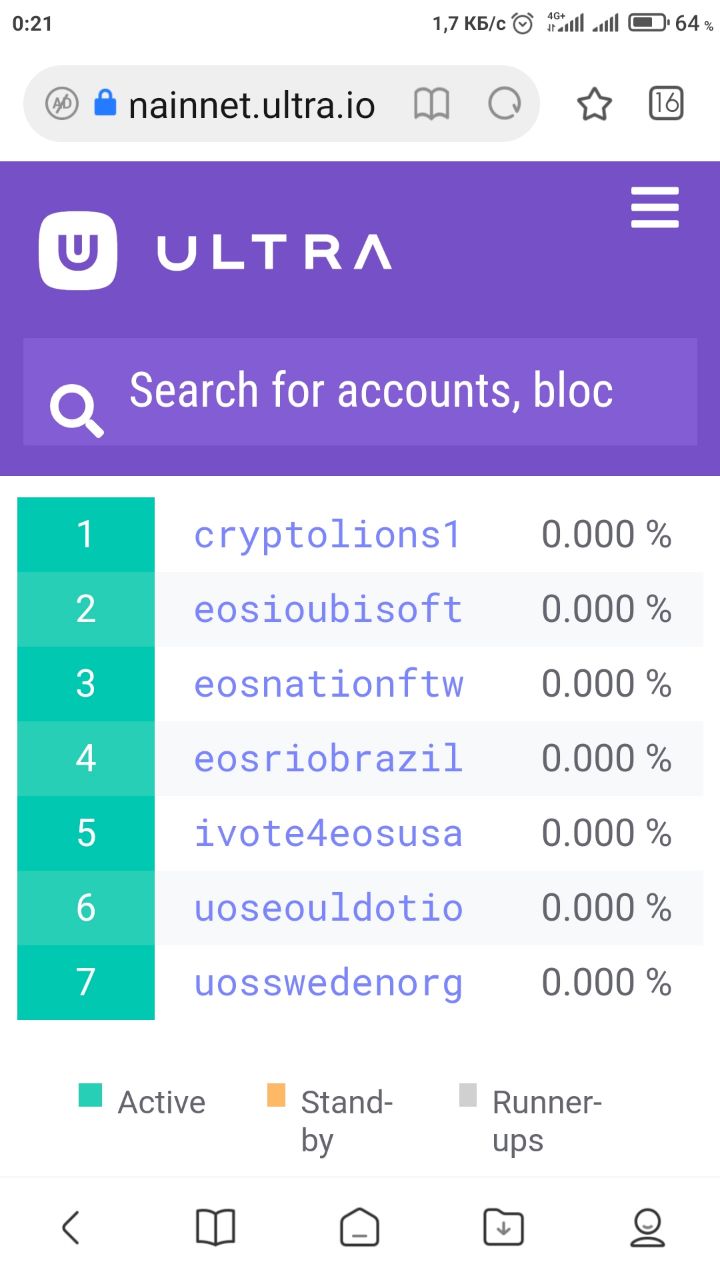Tap the teal Active legend swatch
Screen dimensions: 720x1280
(x=91, y=1095)
